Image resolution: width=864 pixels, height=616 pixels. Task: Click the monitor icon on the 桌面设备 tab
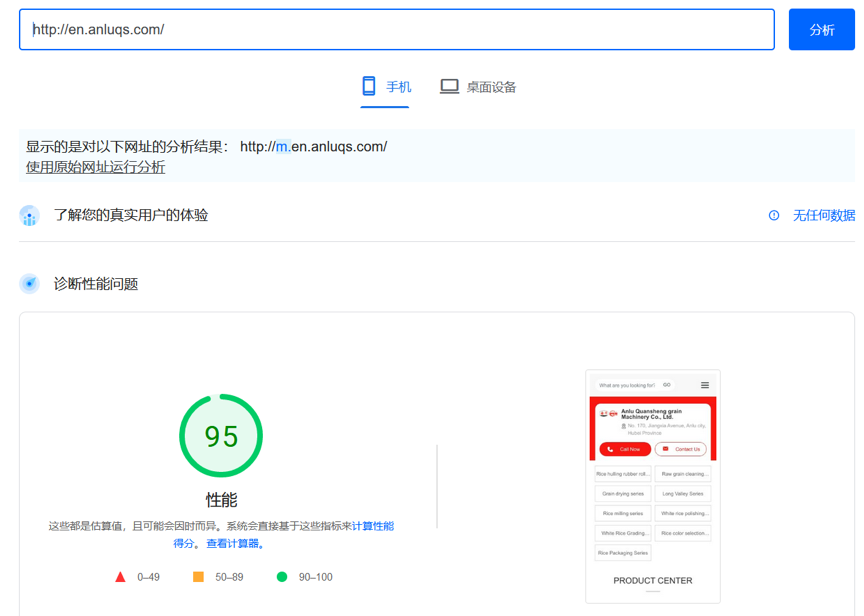449,86
